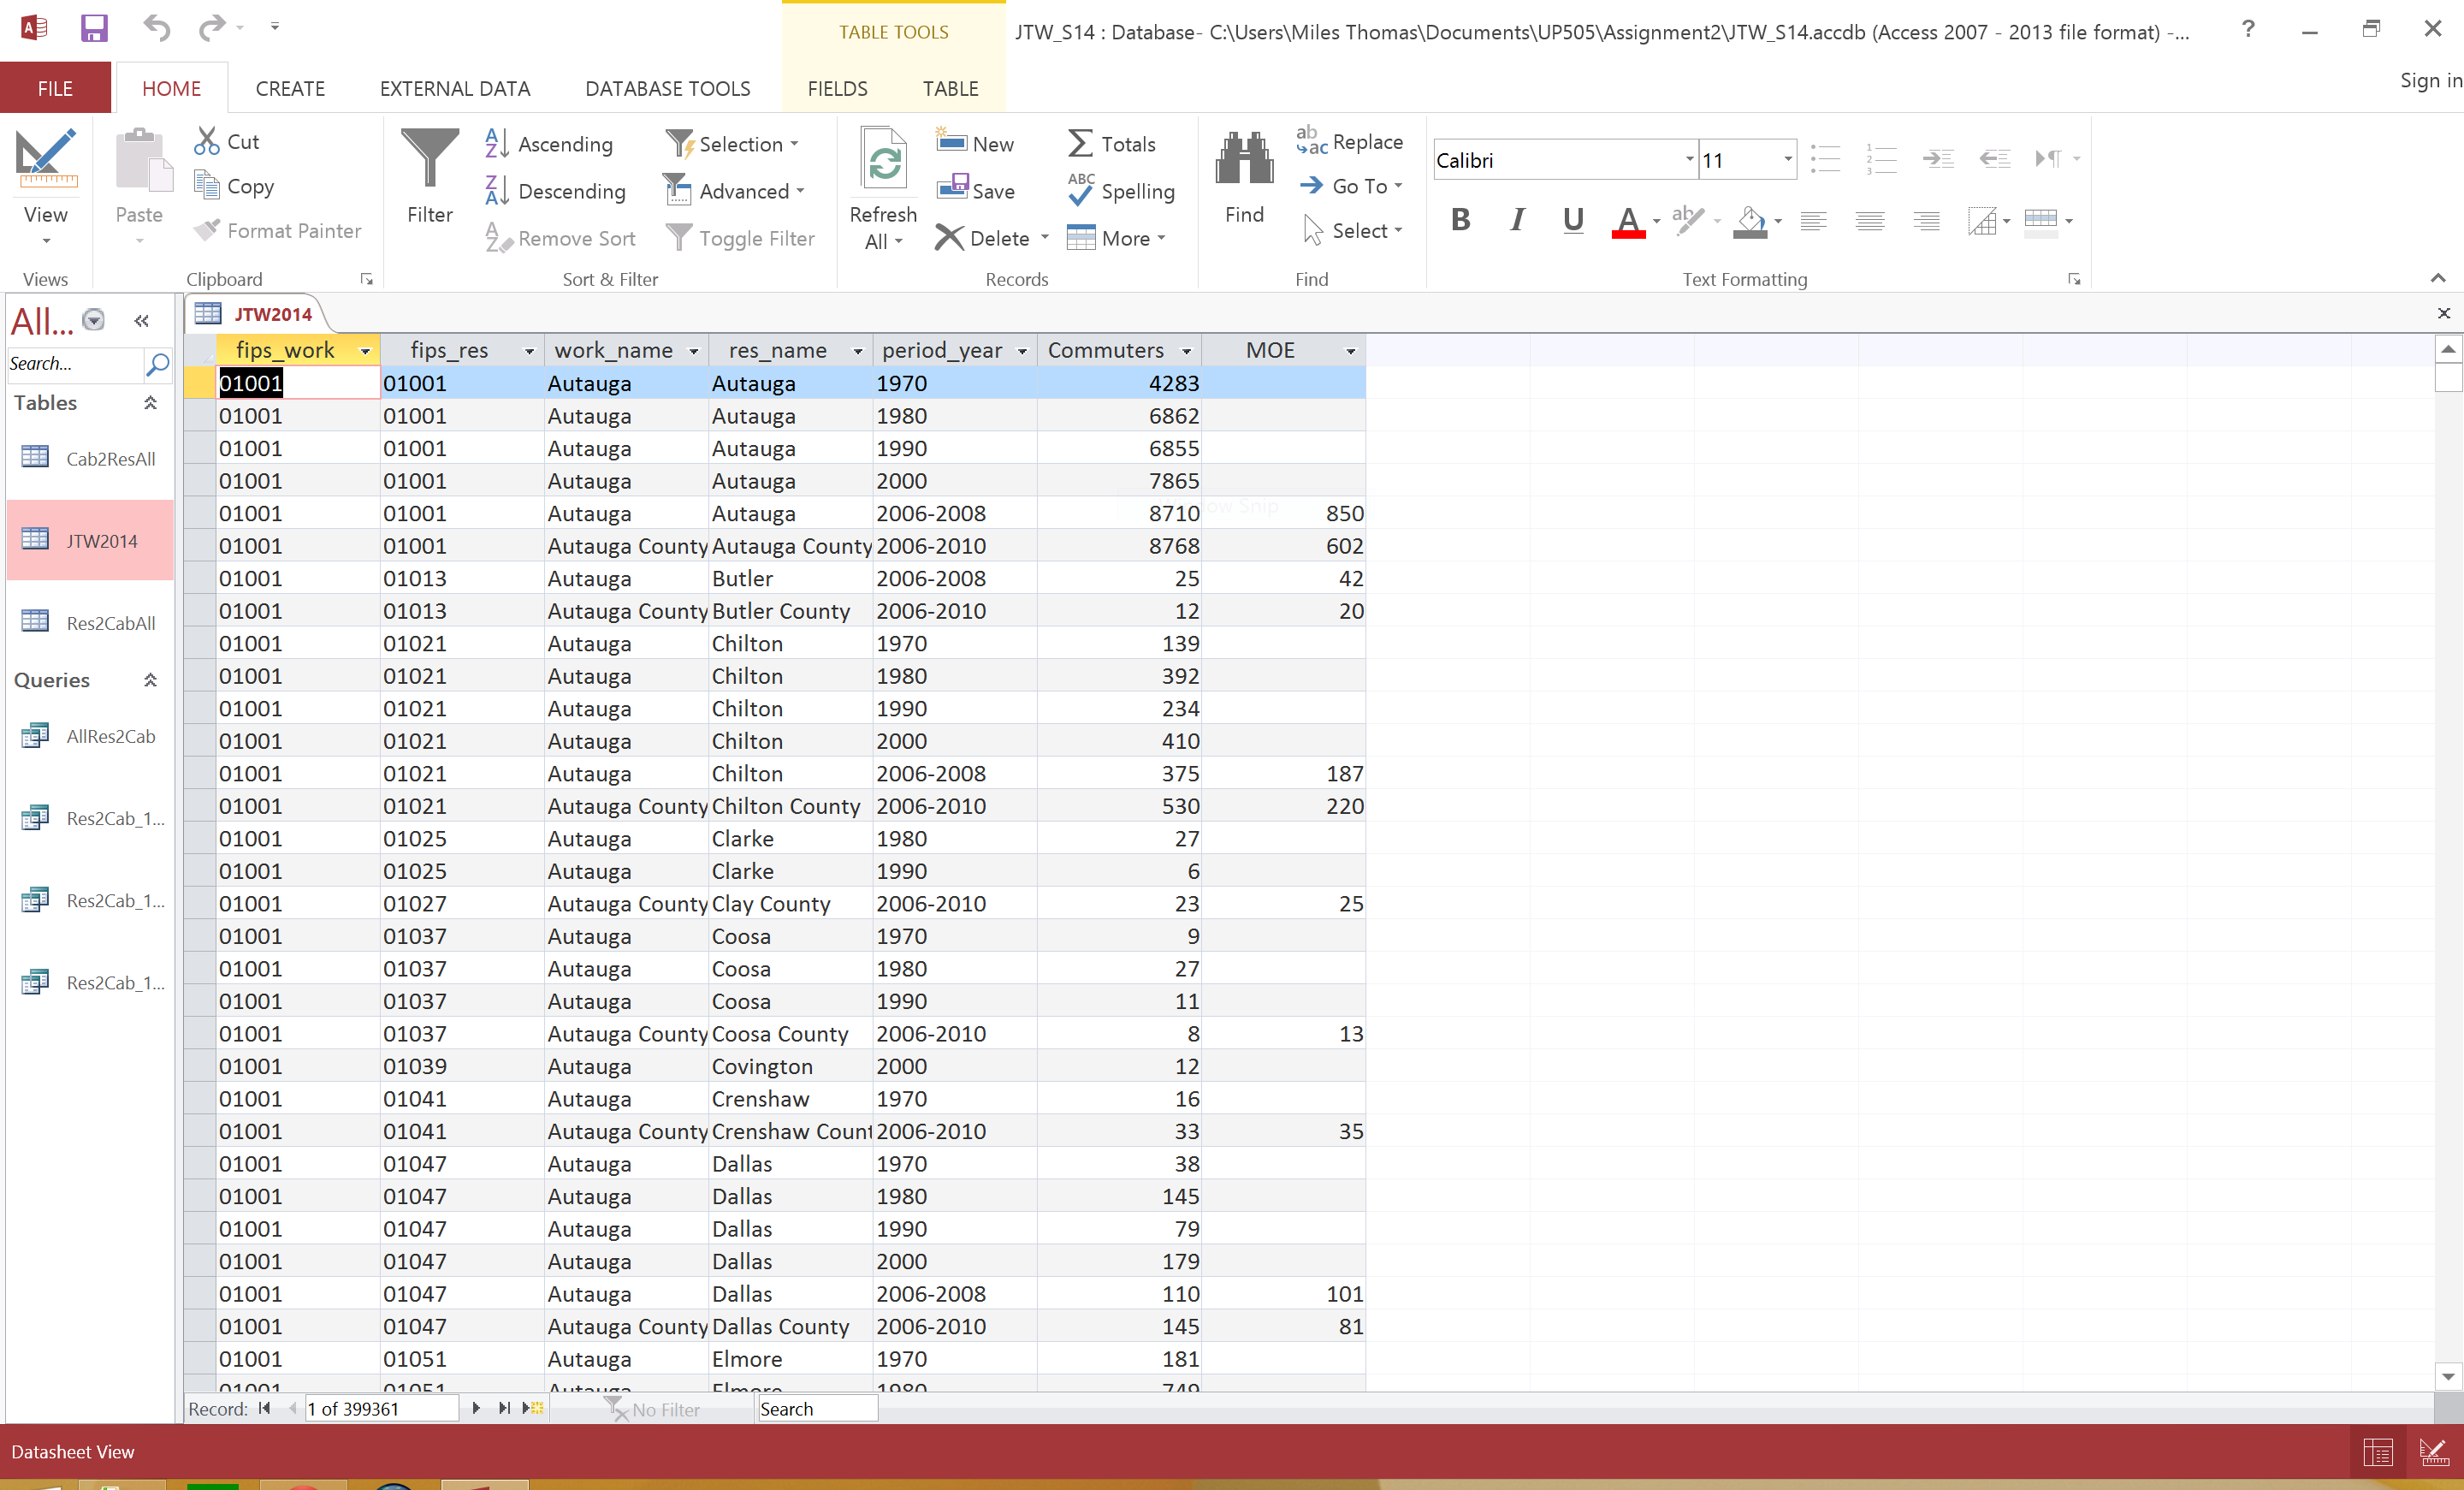Click the numbered list icon

(1881, 159)
